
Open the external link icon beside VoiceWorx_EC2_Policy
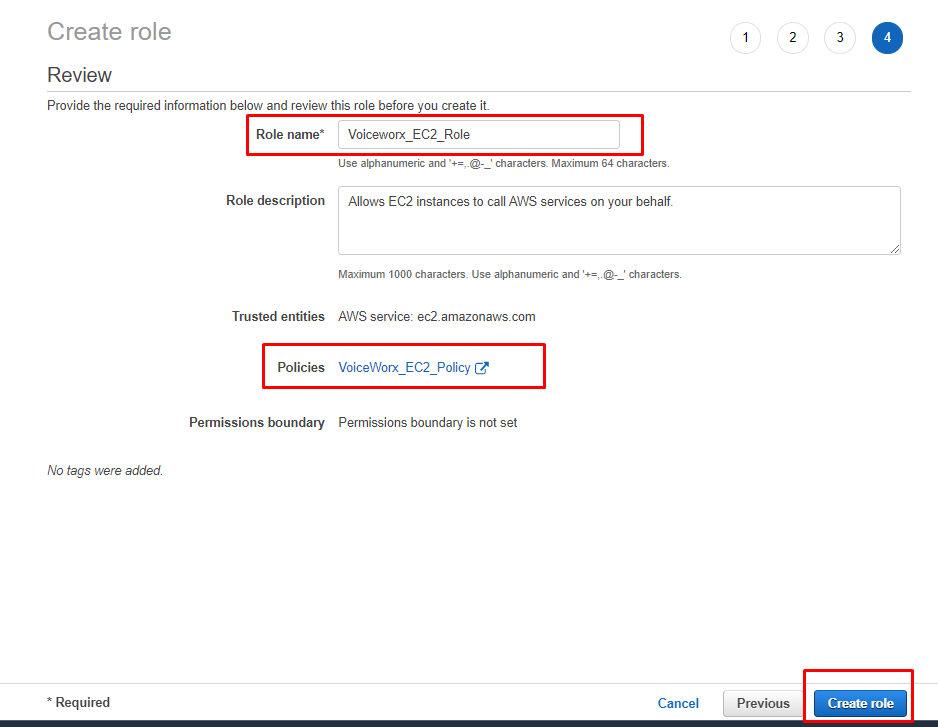(x=482, y=368)
